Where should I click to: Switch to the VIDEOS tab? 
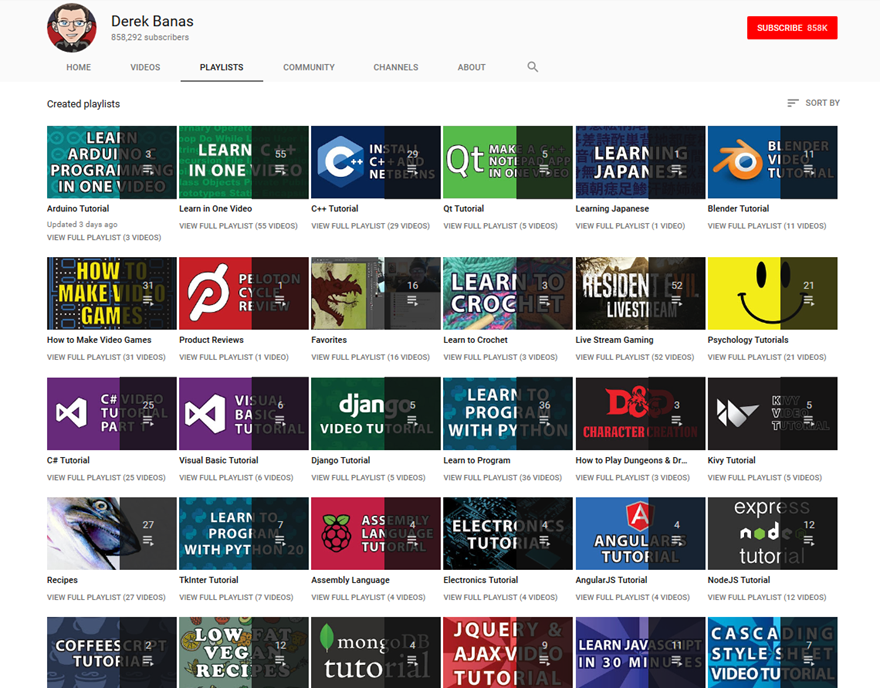pos(145,67)
